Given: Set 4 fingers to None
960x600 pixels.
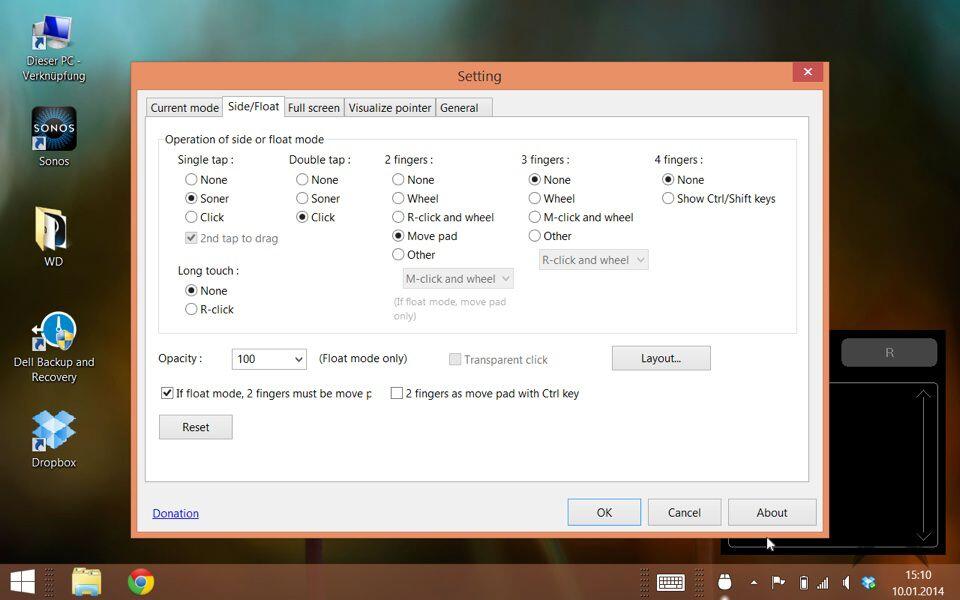Looking at the screenshot, I should tap(683, 179).
